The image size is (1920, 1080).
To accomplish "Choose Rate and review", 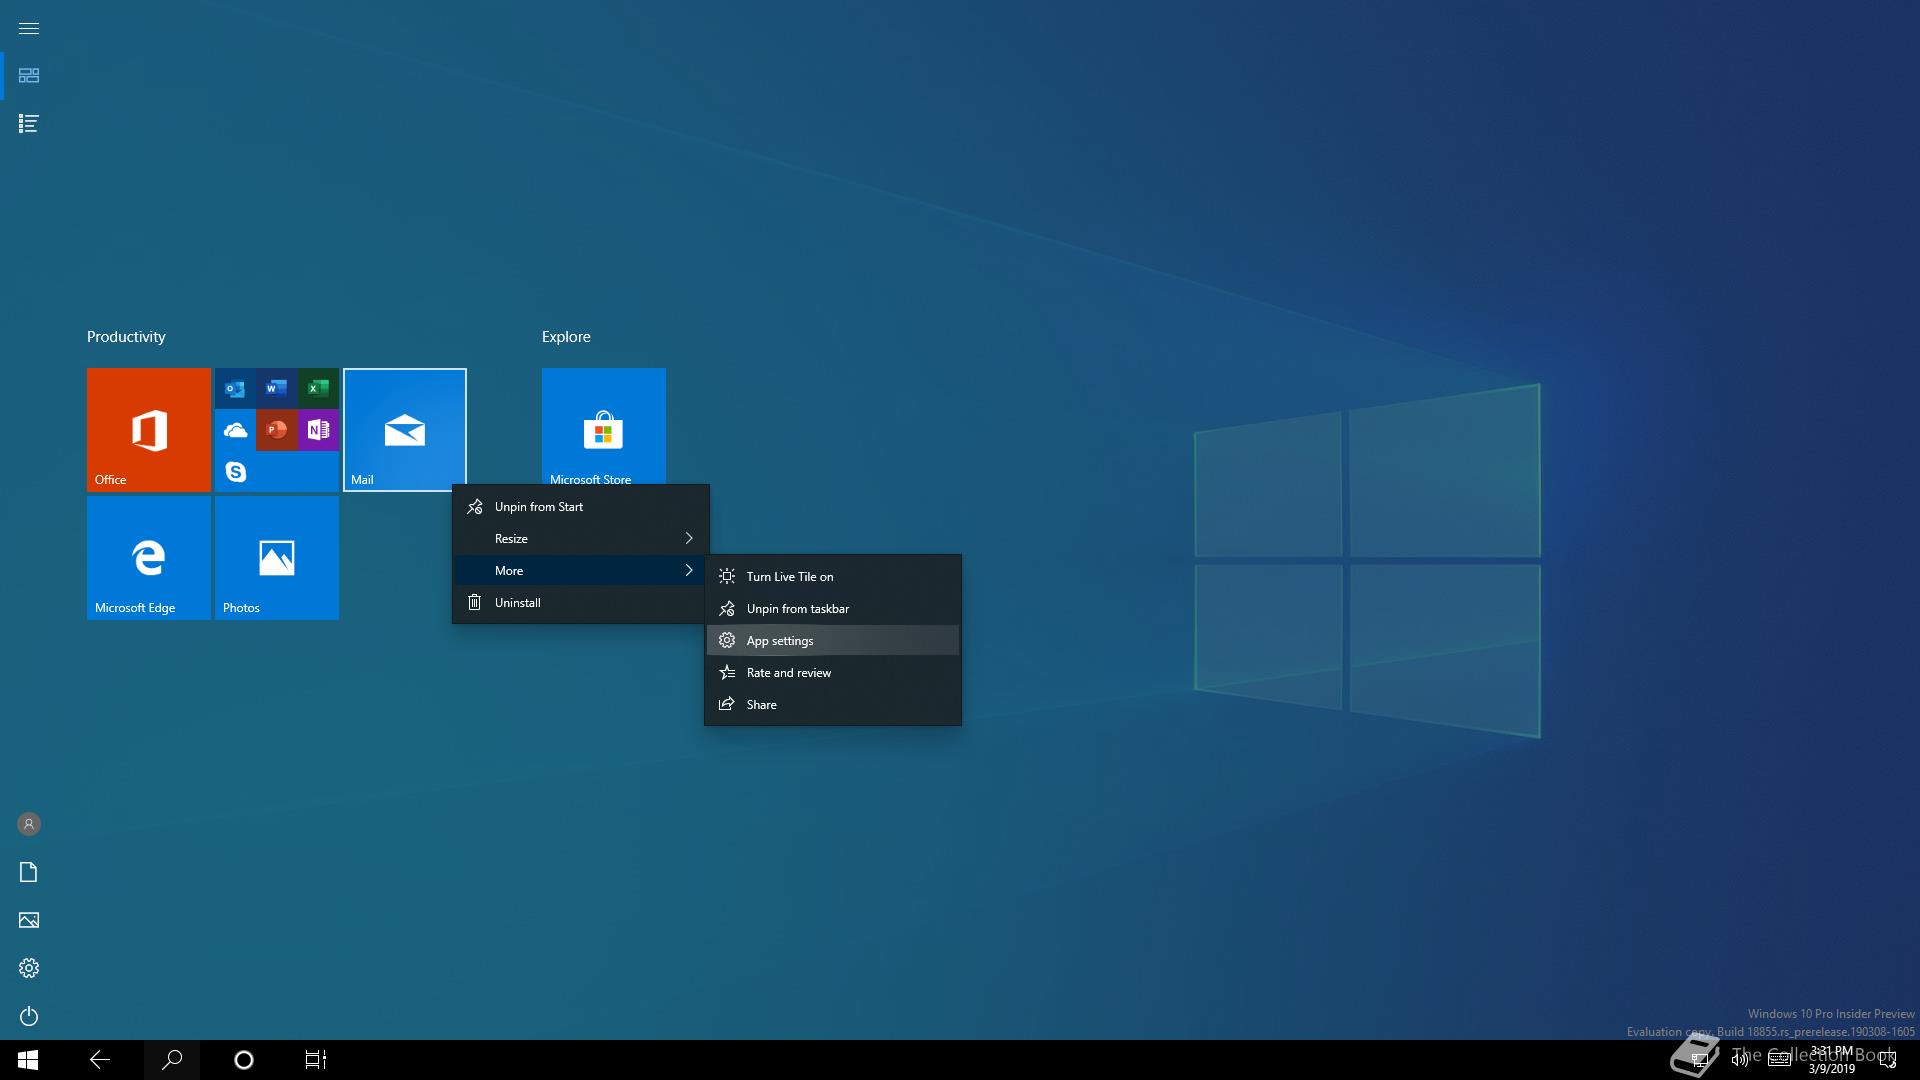I will tap(833, 673).
